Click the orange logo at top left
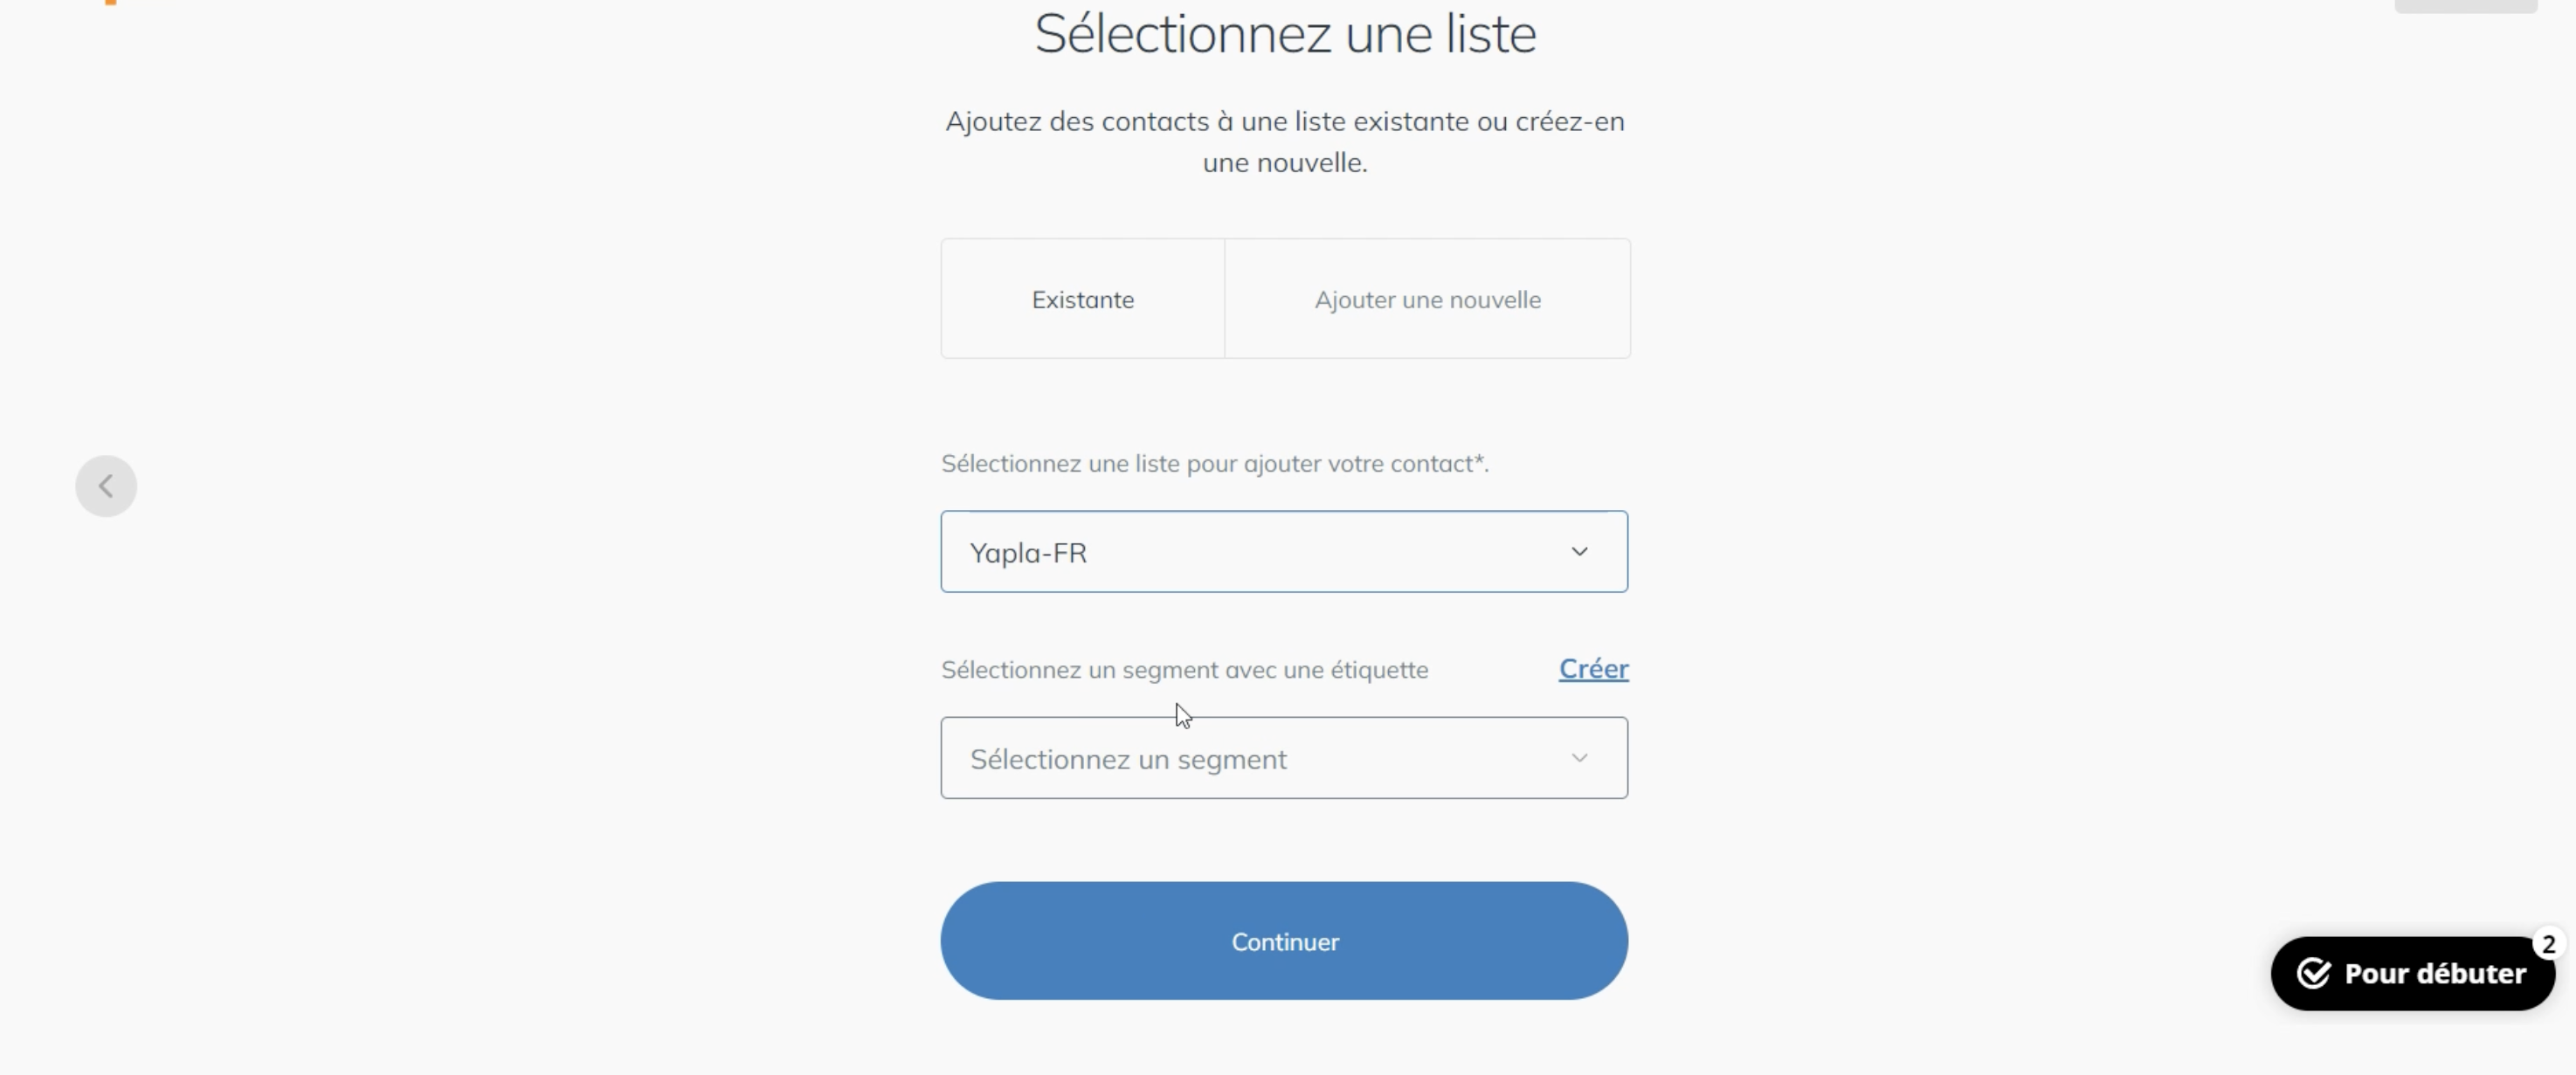 click(110, 3)
